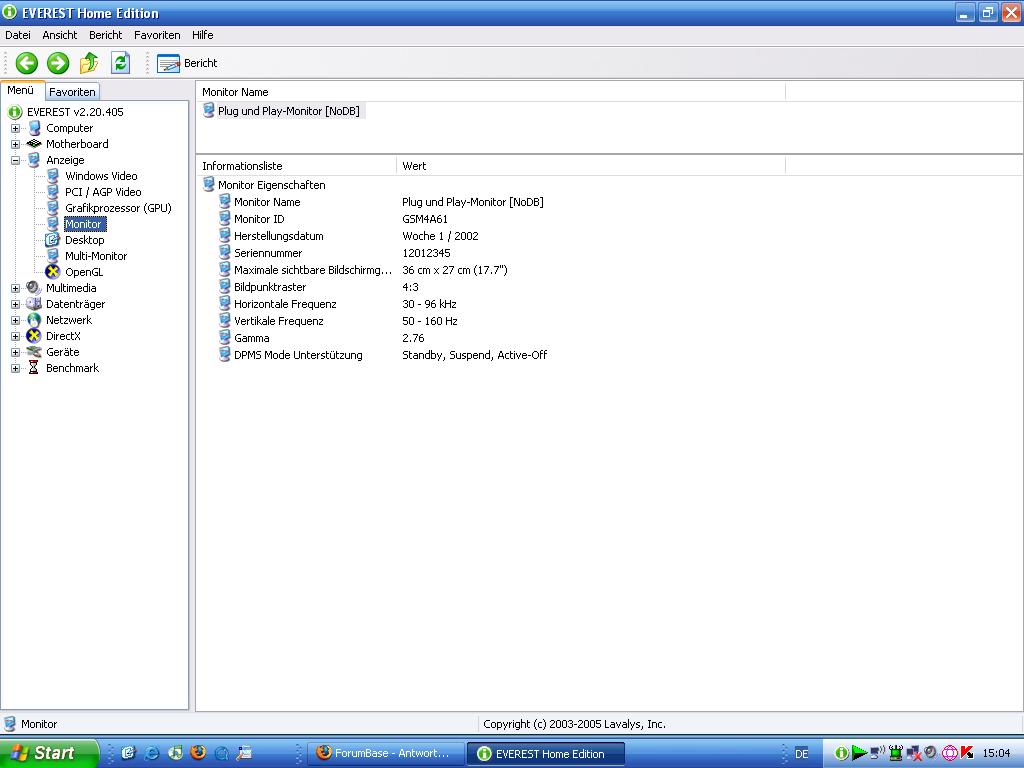Switch to the Menü tab
Viewport: 1024px width, 768px height.
click(x=21, y=91)
